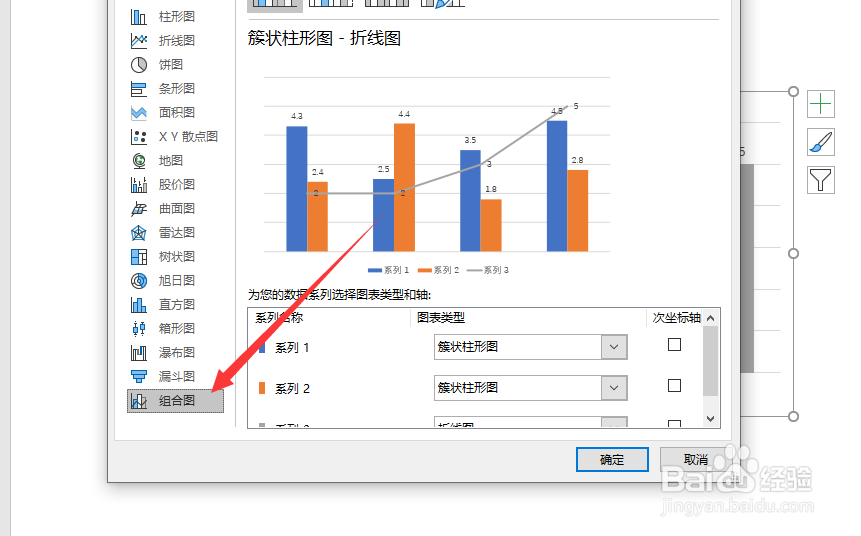Click the 次坐标轴 column header
Image resolution: width=861 pixels, height=536 pixels.
(676, 317)
